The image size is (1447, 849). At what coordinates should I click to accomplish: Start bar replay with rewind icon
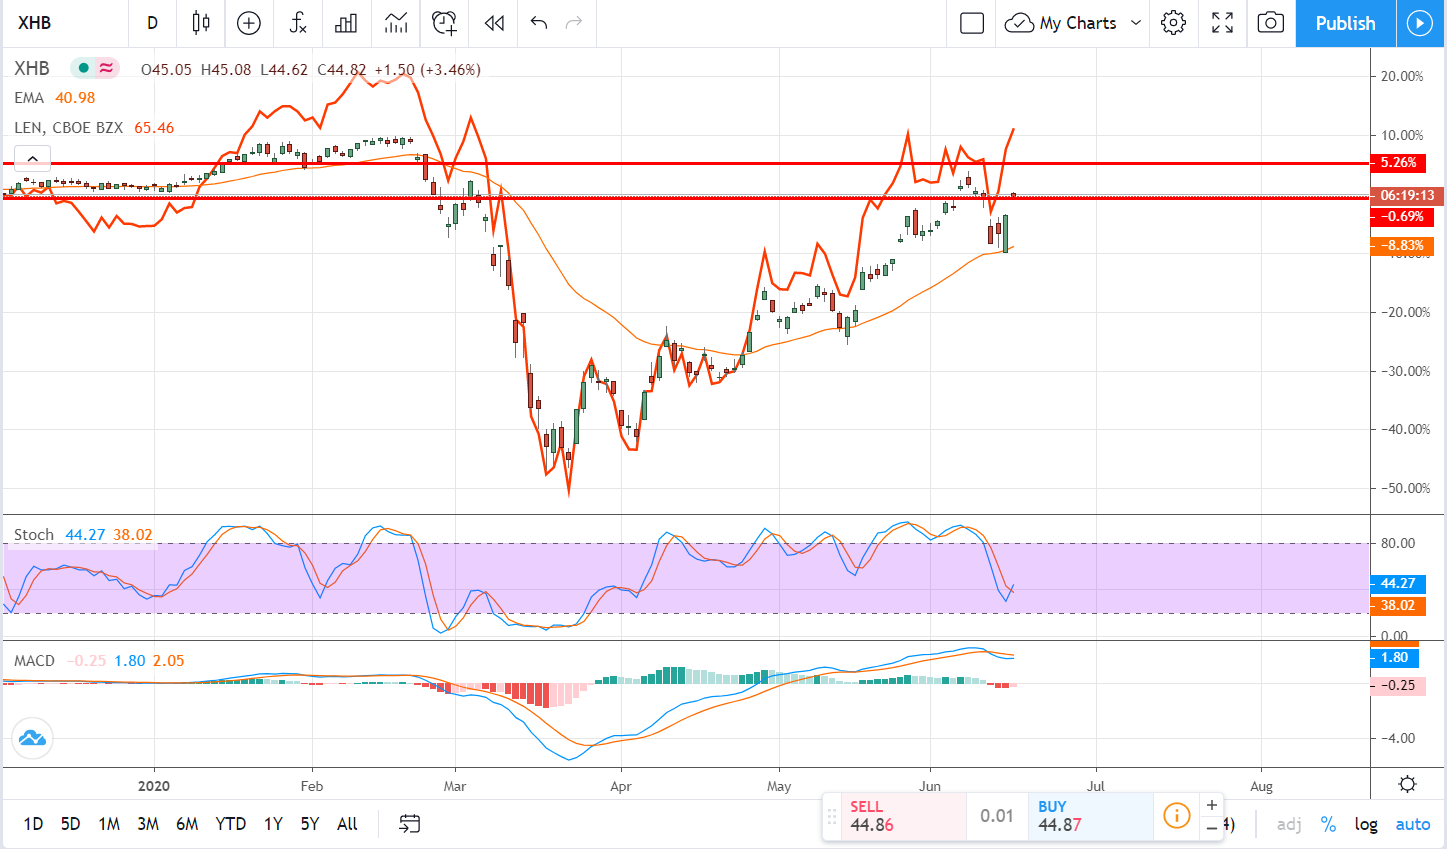494,23
